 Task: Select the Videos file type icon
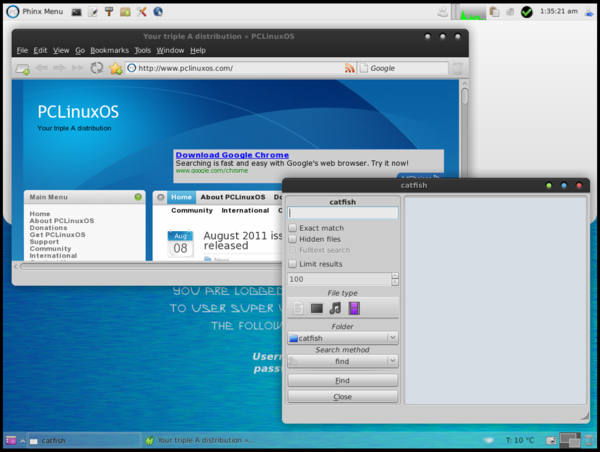(x=354, y=308)
